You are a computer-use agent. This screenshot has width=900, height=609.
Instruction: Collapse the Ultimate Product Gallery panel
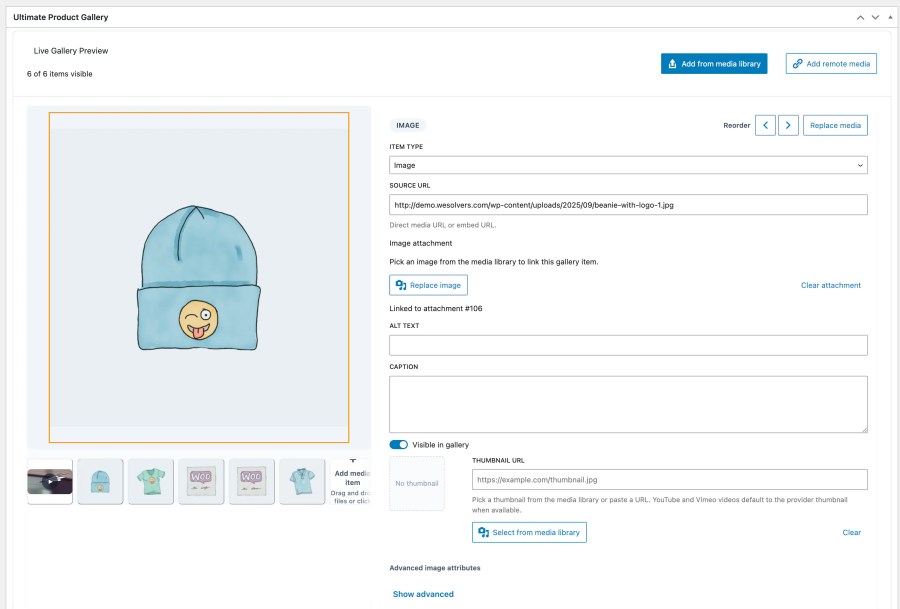(x=890, y=17)
